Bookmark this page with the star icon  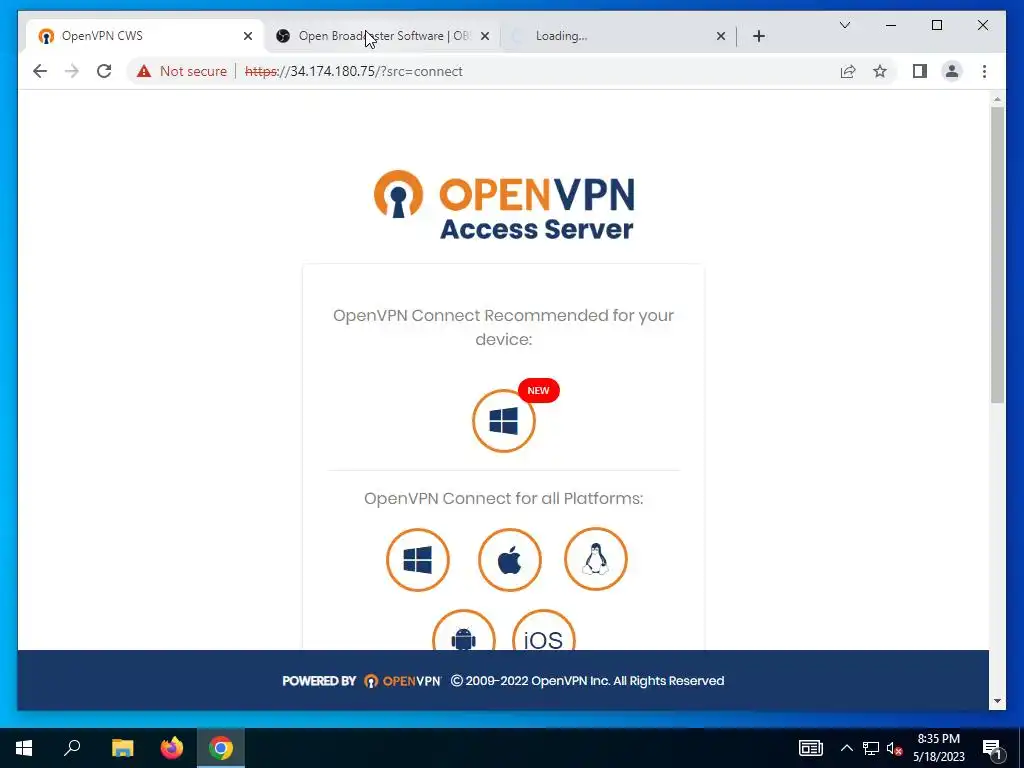click(x=880, y=71)
